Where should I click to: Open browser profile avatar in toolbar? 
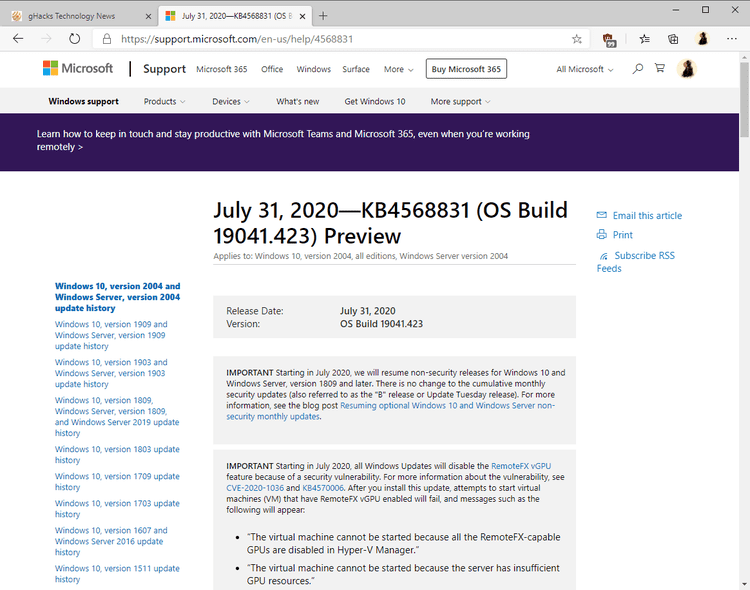click(x=703, y=39)
